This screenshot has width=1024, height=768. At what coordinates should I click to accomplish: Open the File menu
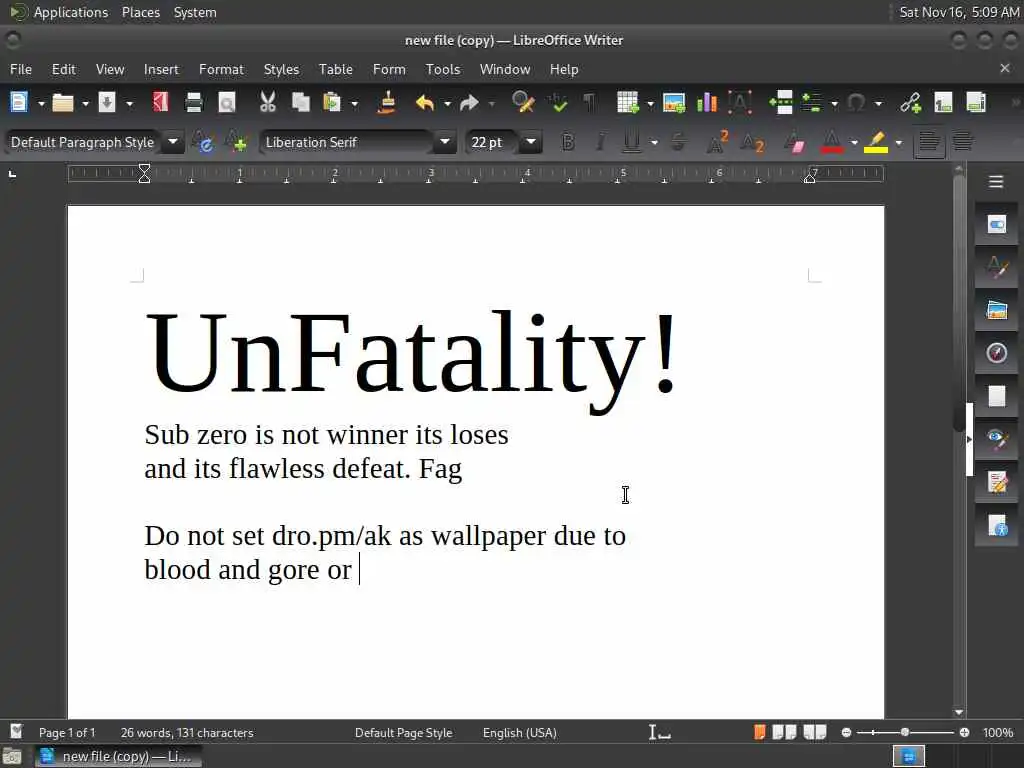[21, 69]
